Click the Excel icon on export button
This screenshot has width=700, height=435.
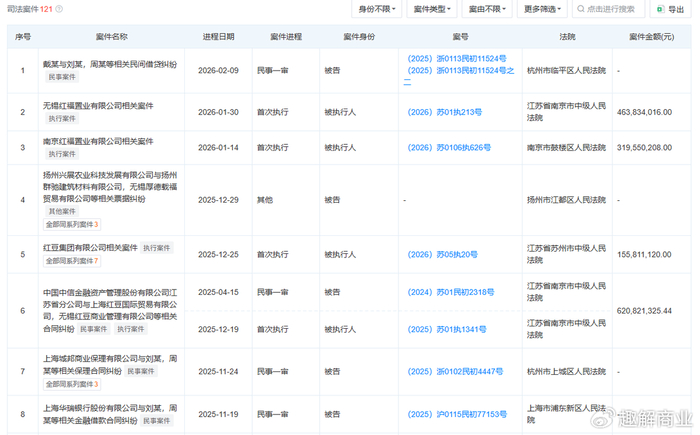[660, 9]
